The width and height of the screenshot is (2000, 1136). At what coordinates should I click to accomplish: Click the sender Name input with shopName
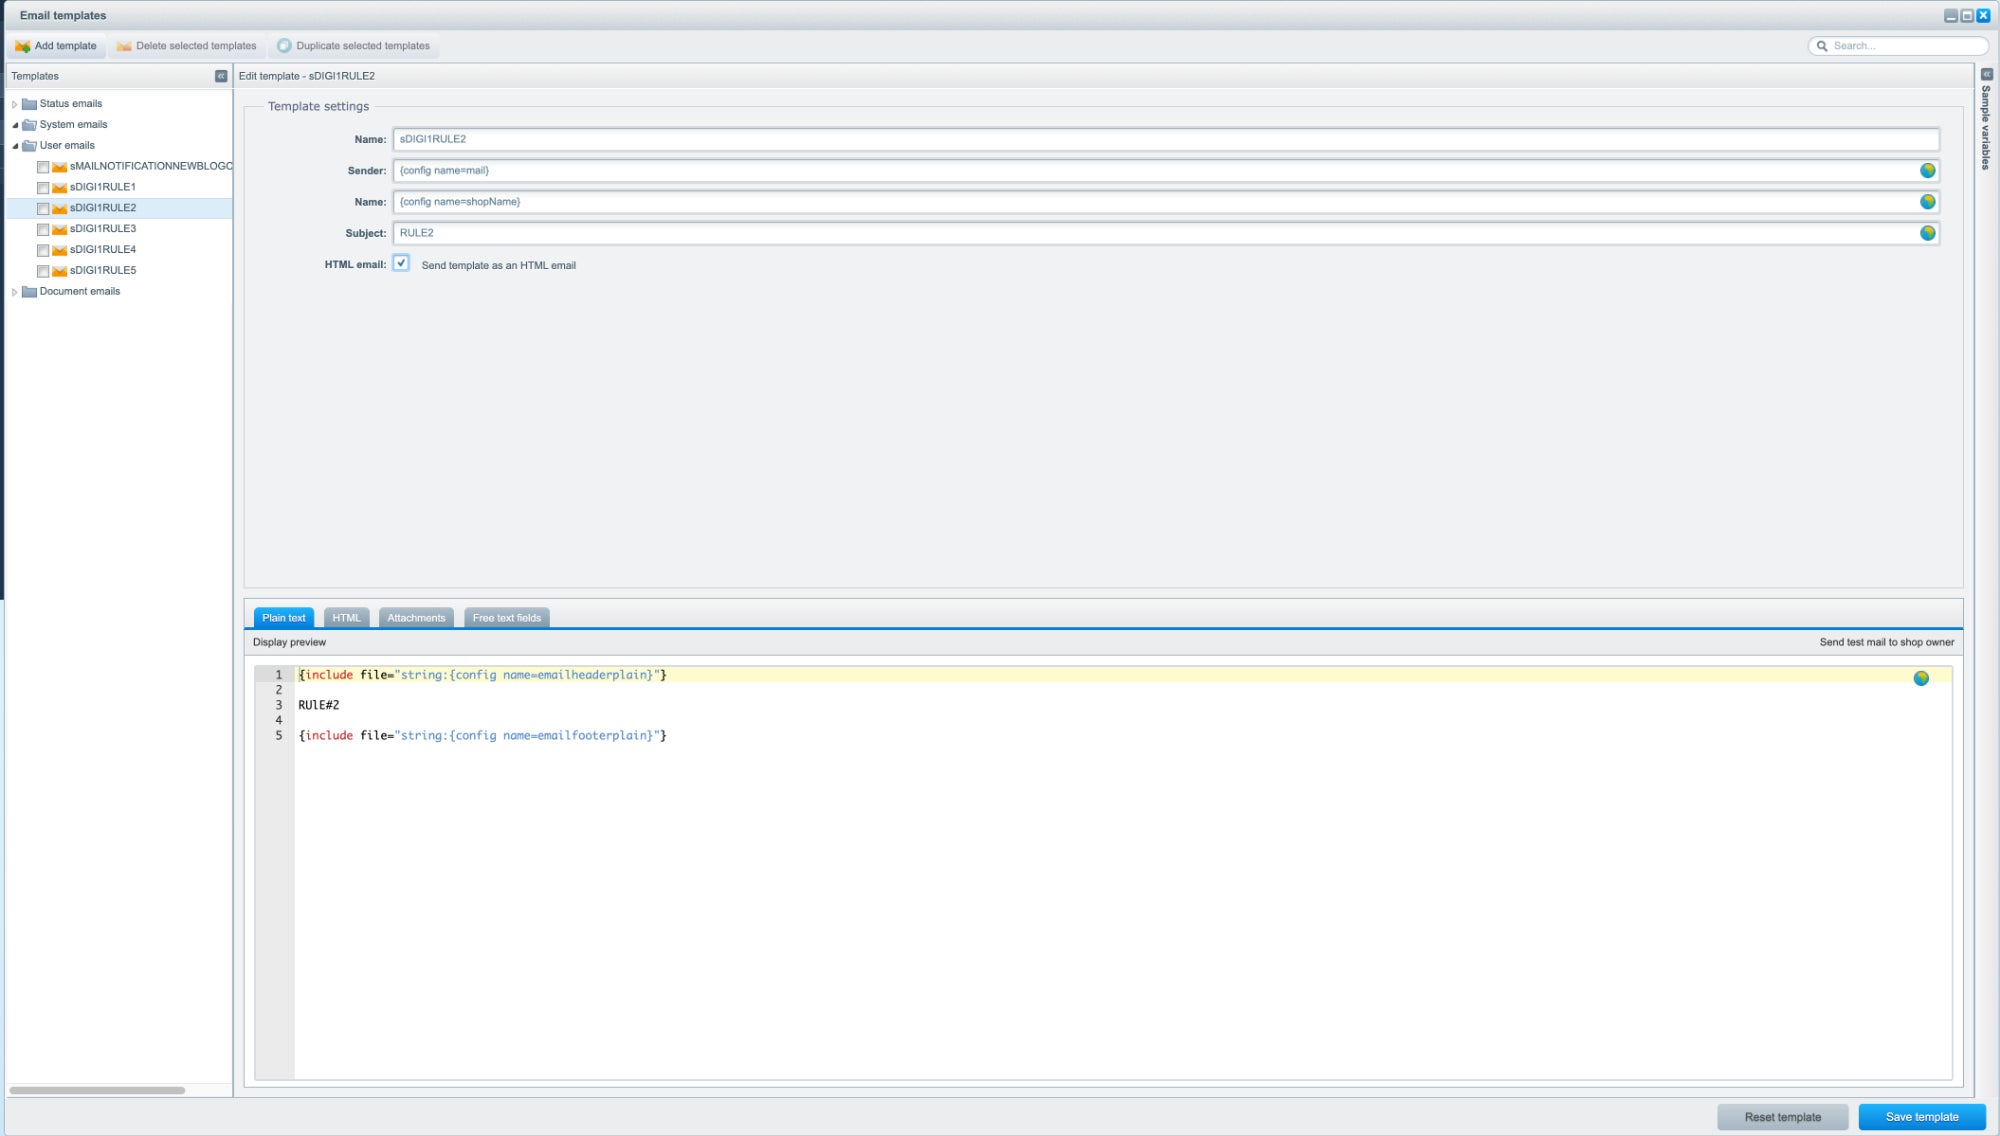click(1166, 202)
